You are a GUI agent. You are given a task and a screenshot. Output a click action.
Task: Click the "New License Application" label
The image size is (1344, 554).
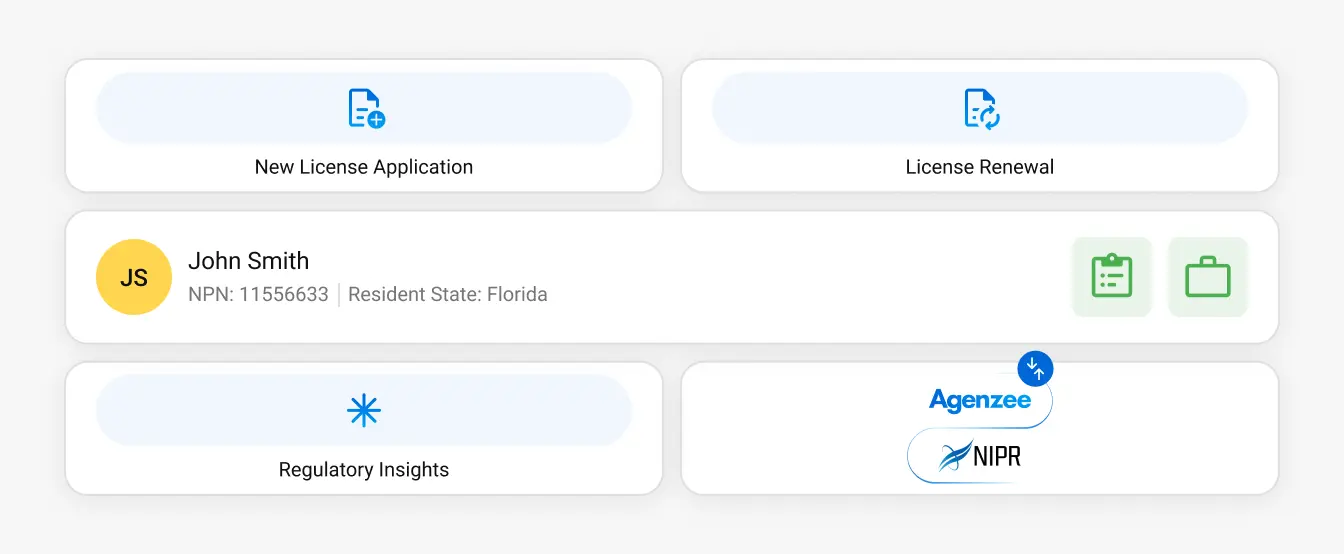pyautogui.click(x=364, y=167)
